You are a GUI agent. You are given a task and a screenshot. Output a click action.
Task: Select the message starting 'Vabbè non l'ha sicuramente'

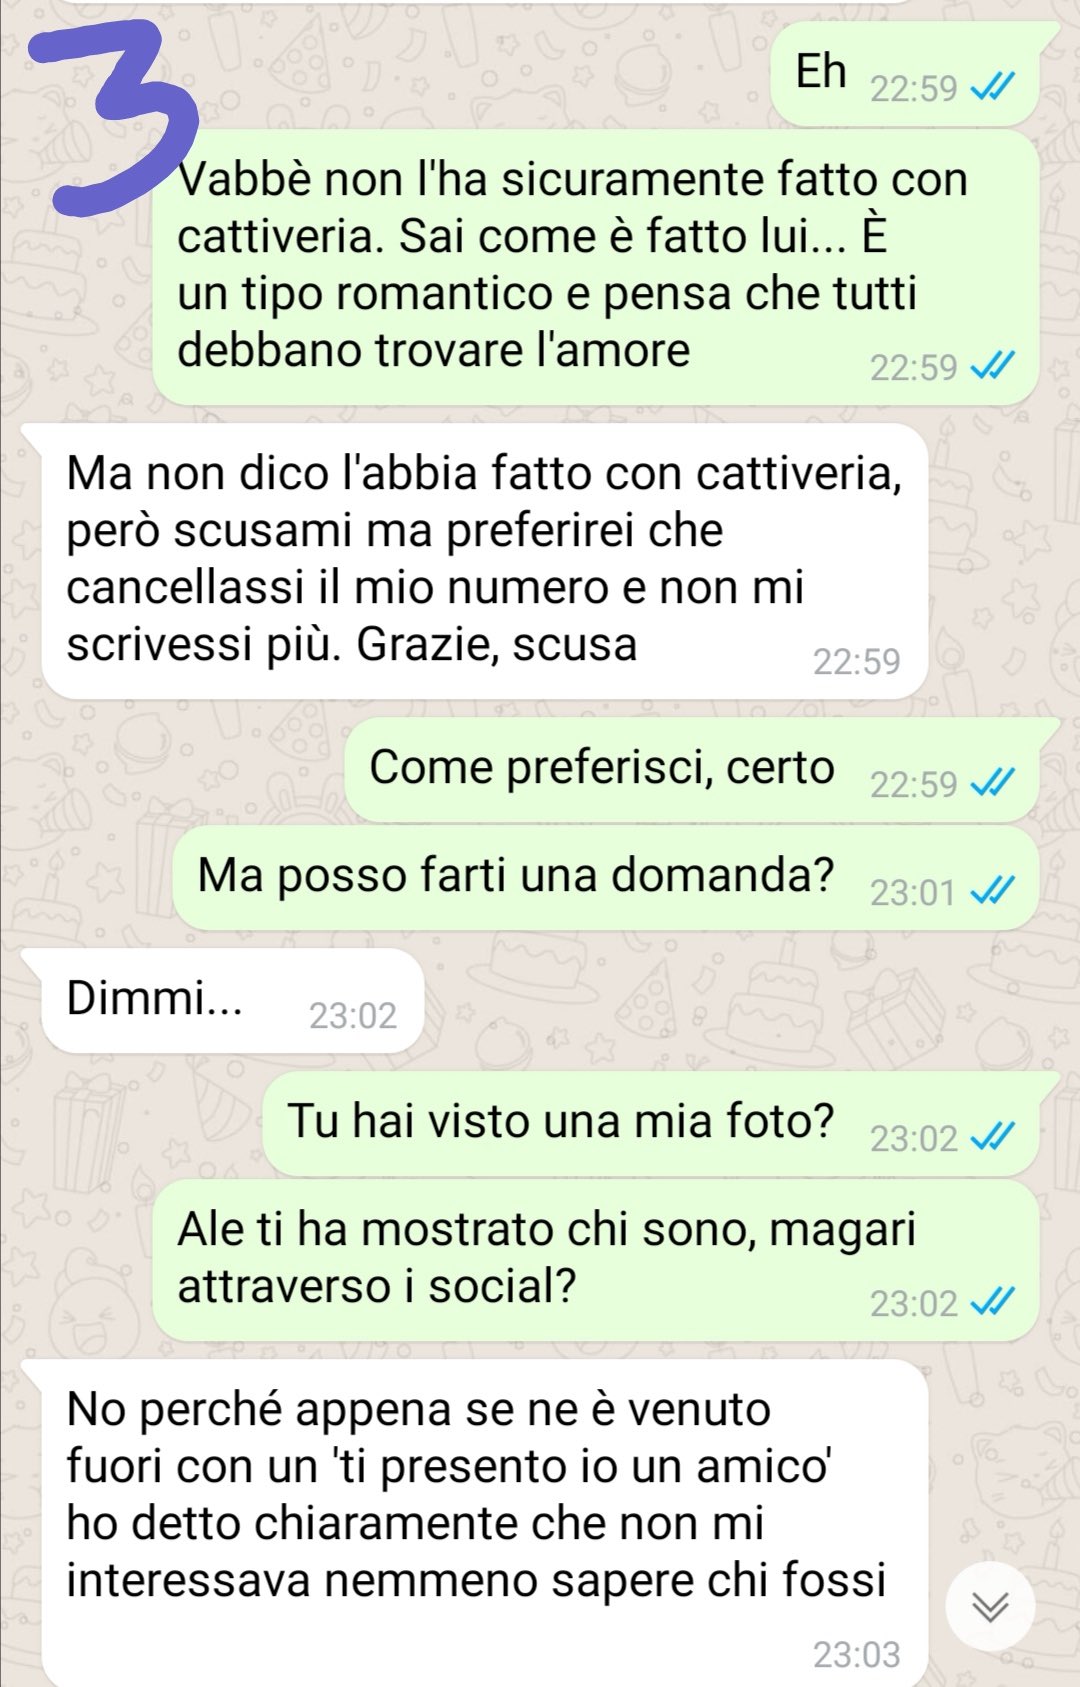(595, 268)
